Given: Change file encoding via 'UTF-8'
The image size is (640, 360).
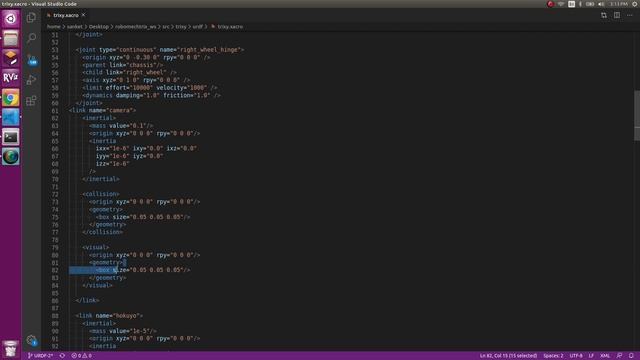Looking at the screenshot, I should (576, 356).
